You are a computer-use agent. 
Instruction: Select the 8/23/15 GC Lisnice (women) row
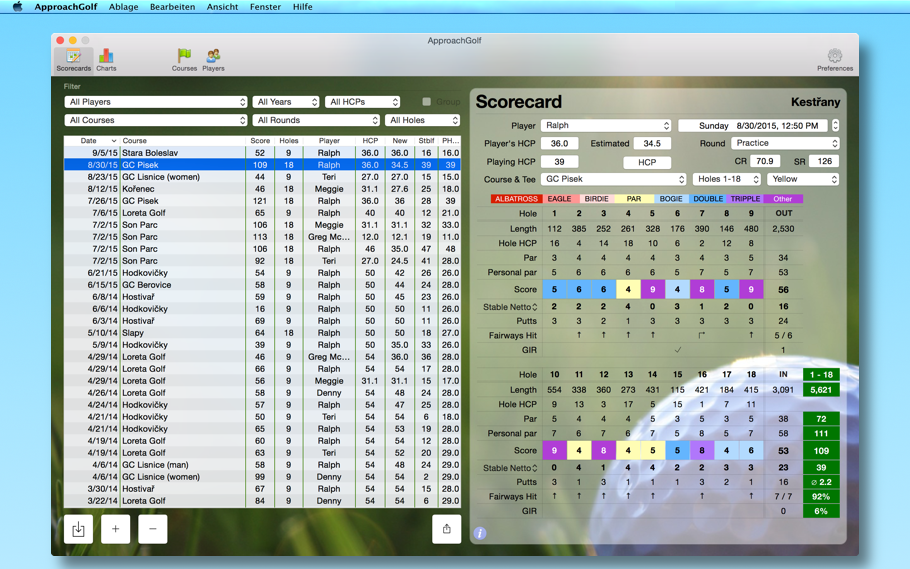[262, 177]
